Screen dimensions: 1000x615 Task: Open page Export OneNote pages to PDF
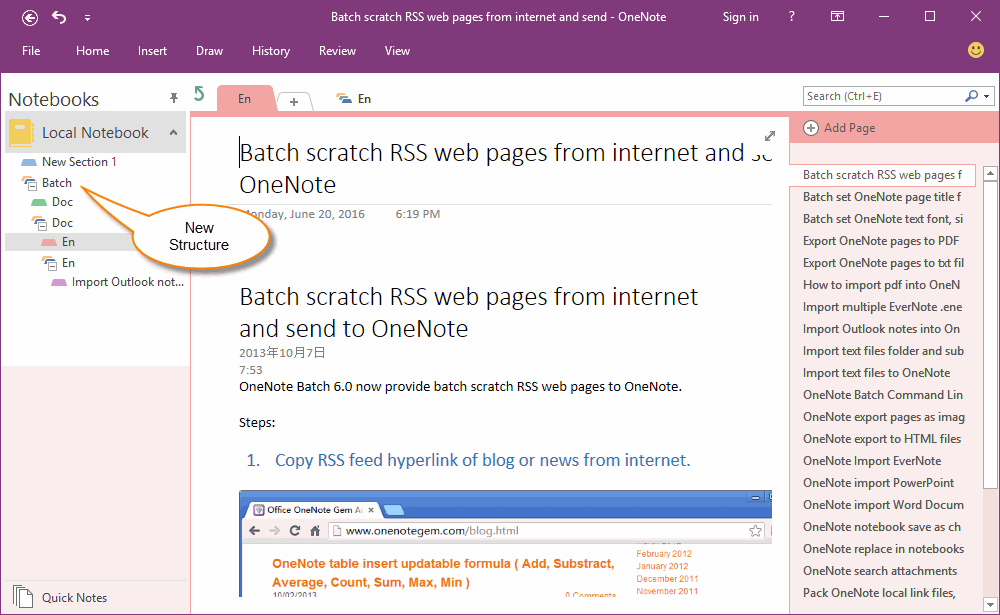click(x=882, y=241)
